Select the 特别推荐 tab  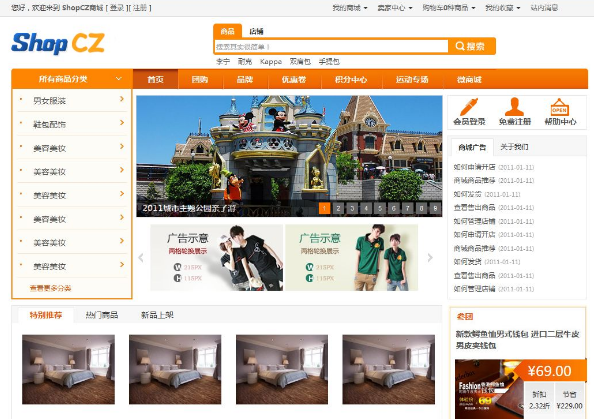tap(46, 315)
